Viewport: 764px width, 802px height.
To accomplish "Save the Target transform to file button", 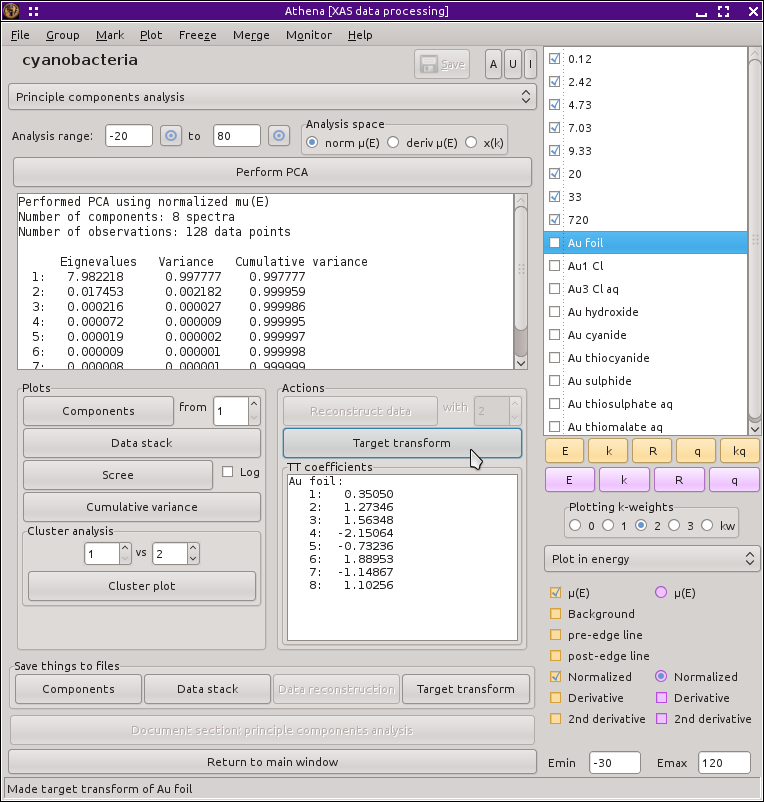I will coord(466,689).
